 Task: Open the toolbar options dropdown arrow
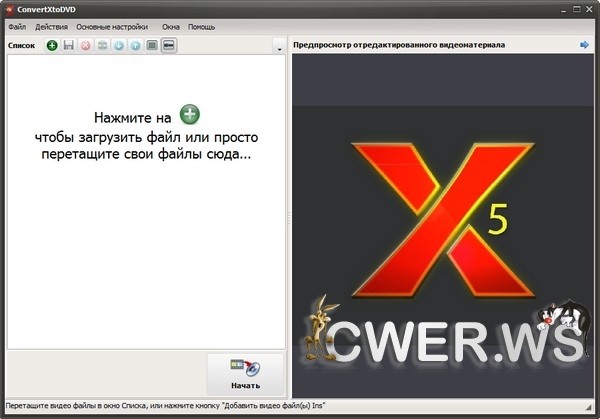click(279, 46)
